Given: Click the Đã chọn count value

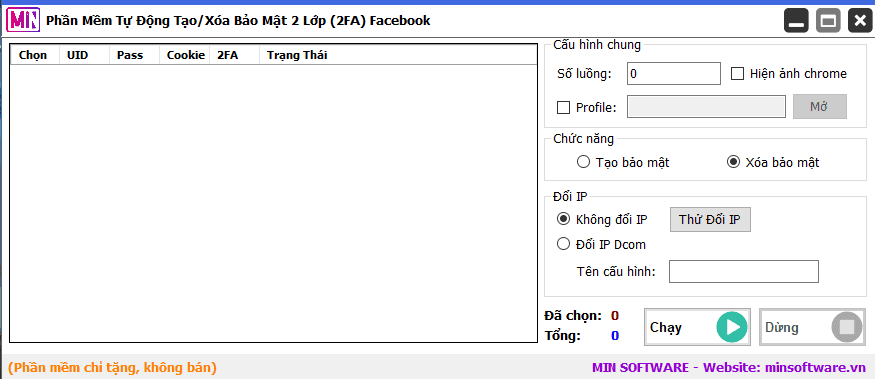Looking at the screenshot, I should pyautogui.click(x=615, y=316).
